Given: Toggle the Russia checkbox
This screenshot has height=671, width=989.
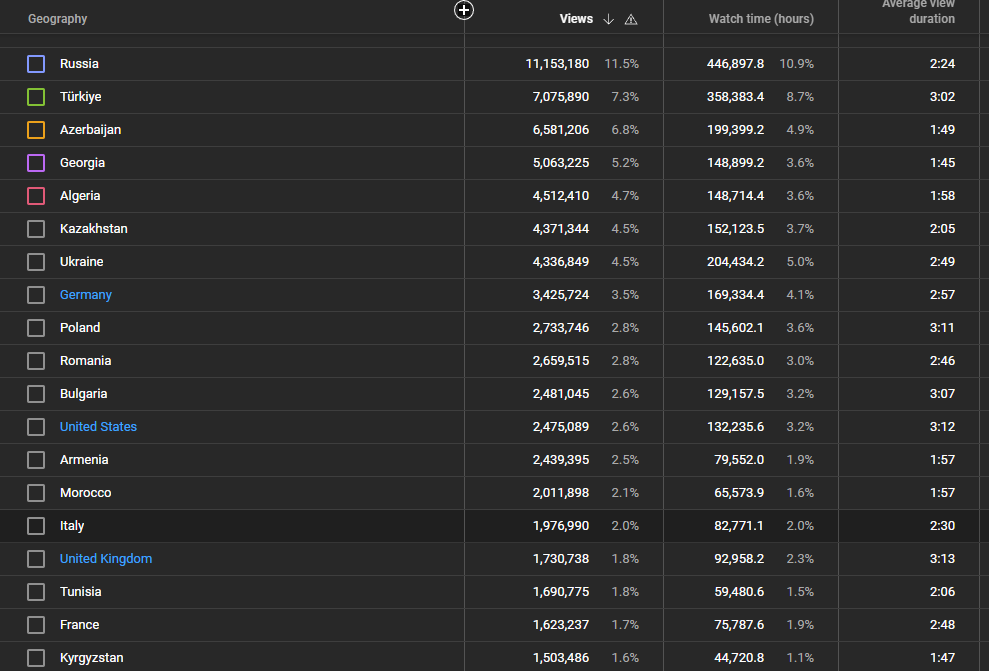Looking at the screenshot, I should click(36, 64).
